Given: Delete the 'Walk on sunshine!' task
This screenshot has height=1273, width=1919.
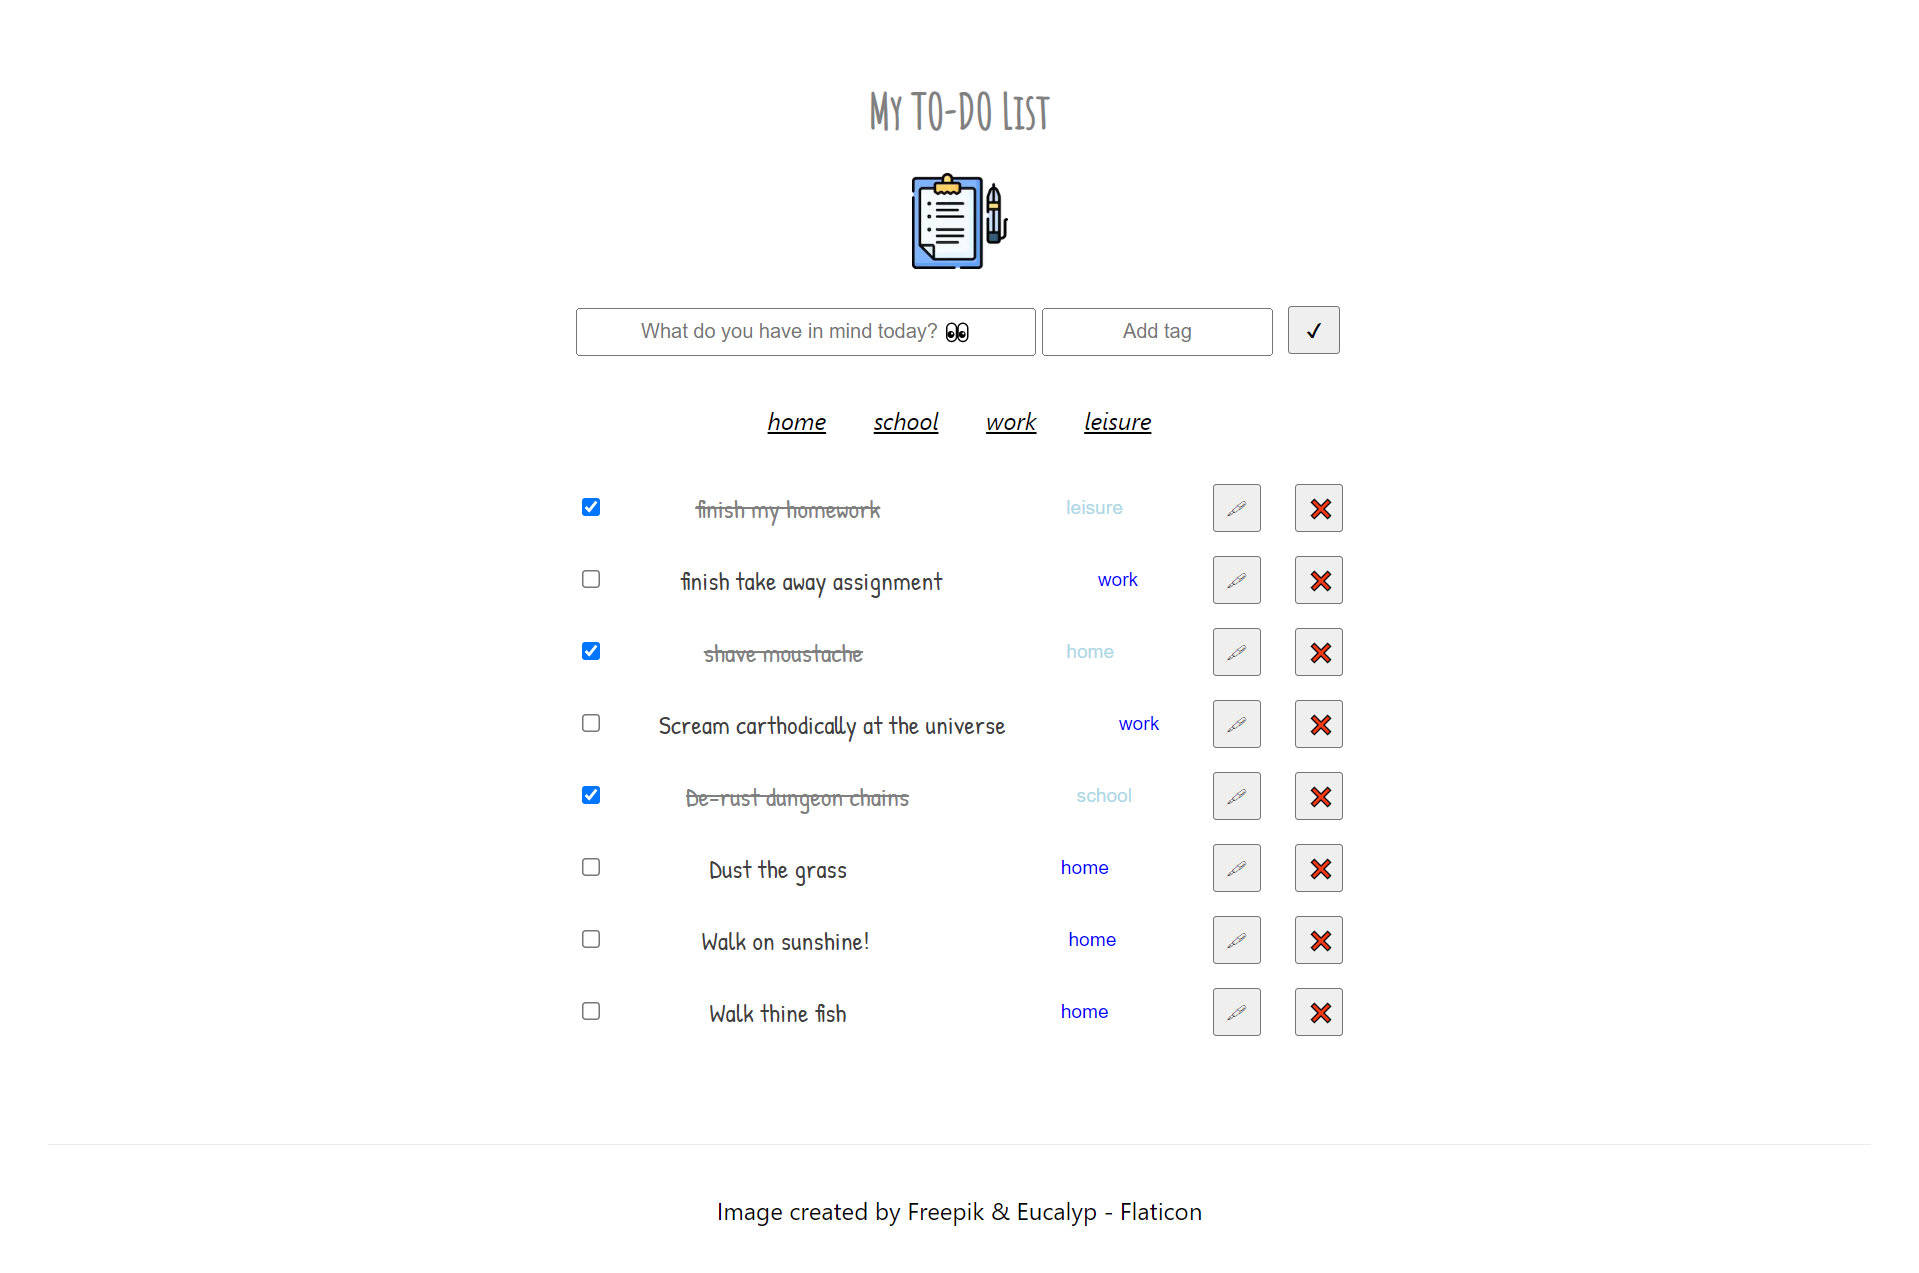Looking at the screenshot, I should (x=1318, y=940).
